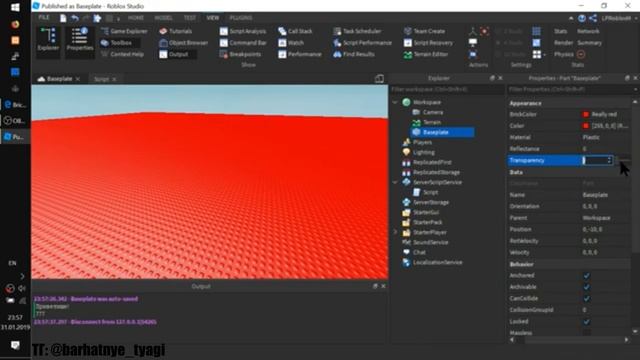Open the Terrain Editor
This screenshot has width=640, height=360.
(x=426, y=54)
